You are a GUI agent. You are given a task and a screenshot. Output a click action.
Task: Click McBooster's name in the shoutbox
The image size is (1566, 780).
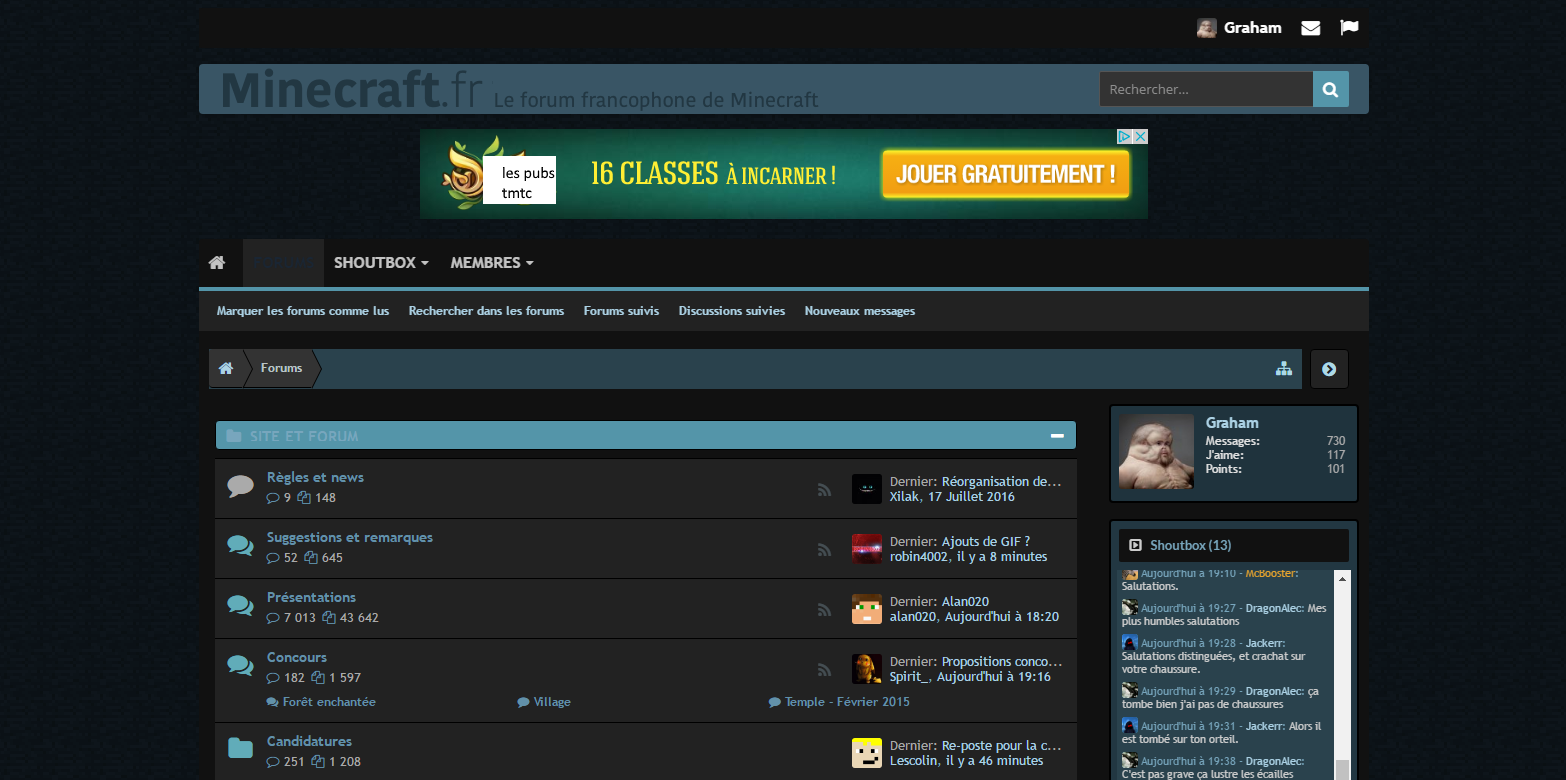(1270, 573)
